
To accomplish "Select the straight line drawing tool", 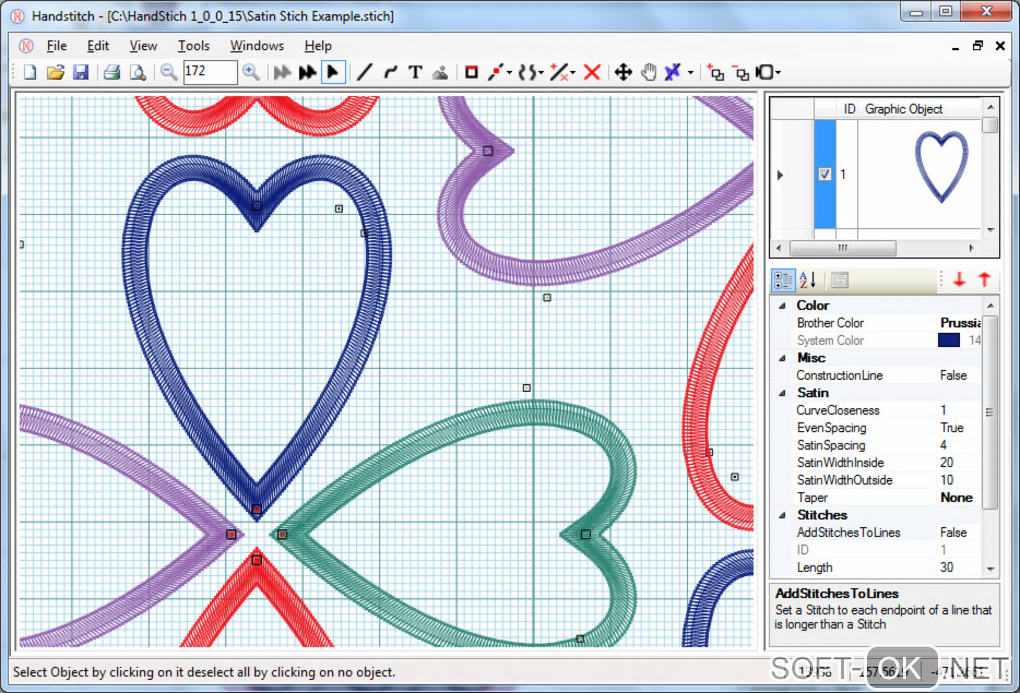I will [x=364, y=72].
